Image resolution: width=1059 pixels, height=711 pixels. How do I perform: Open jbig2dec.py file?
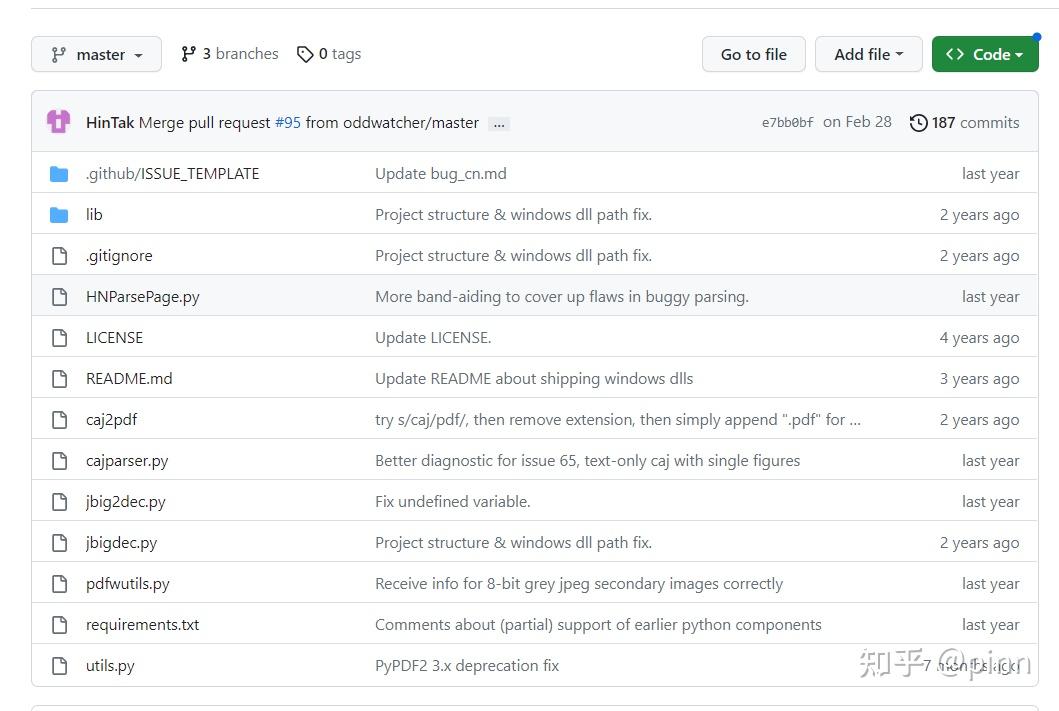pos(126,502)
